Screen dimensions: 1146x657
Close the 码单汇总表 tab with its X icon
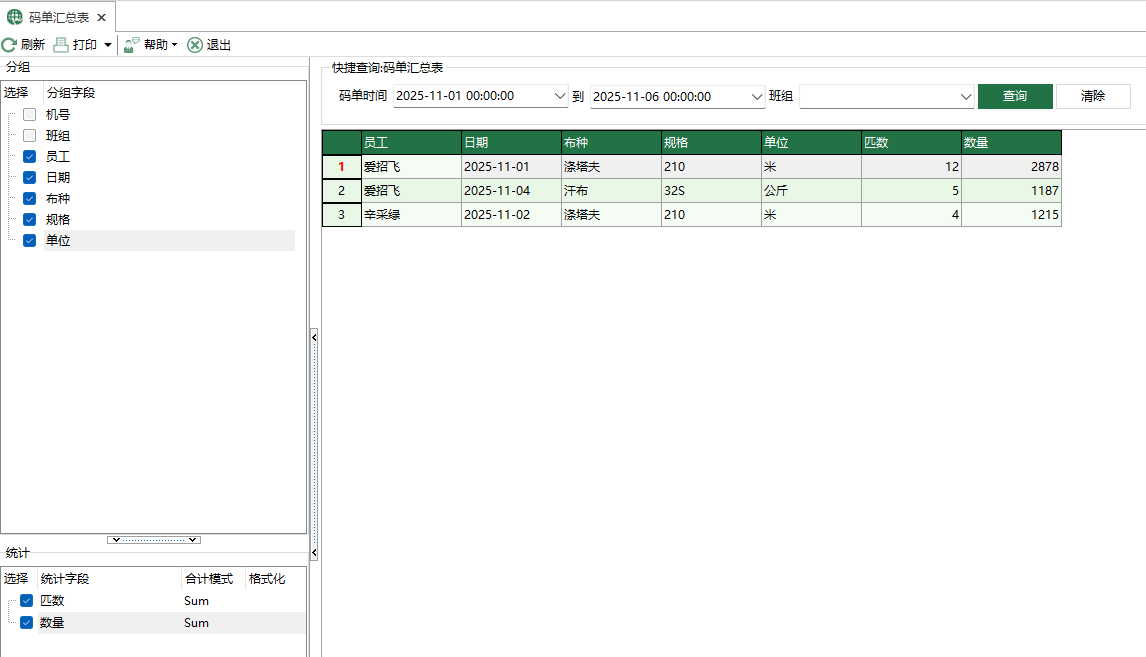(101, 17)
